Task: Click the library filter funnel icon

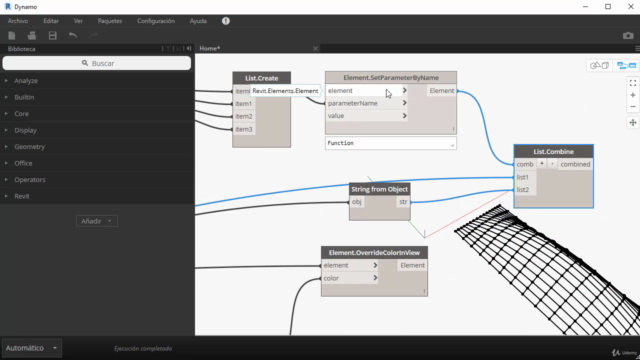Action: pyautogui.click(x=168, y=49)
